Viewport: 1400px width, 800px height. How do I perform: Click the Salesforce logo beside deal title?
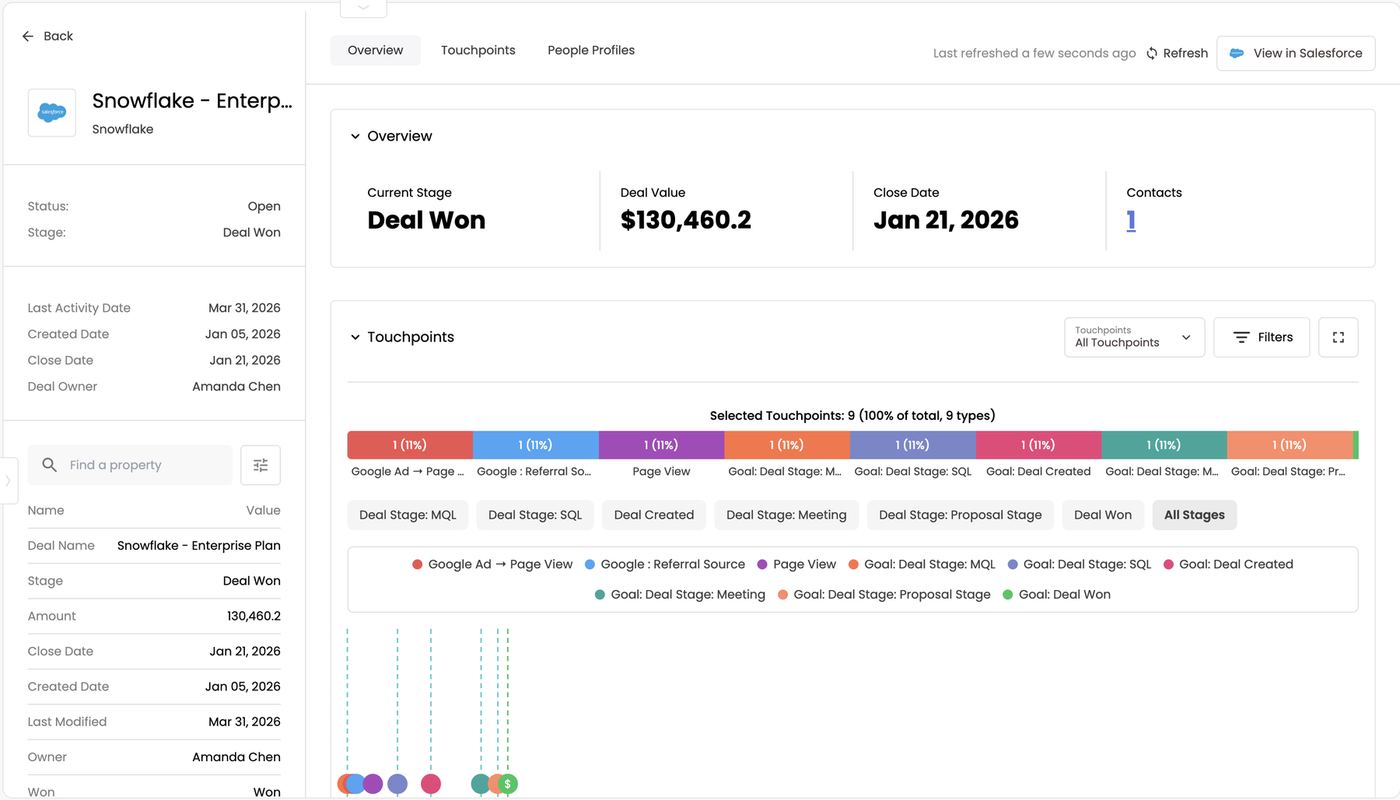point(52,113)
